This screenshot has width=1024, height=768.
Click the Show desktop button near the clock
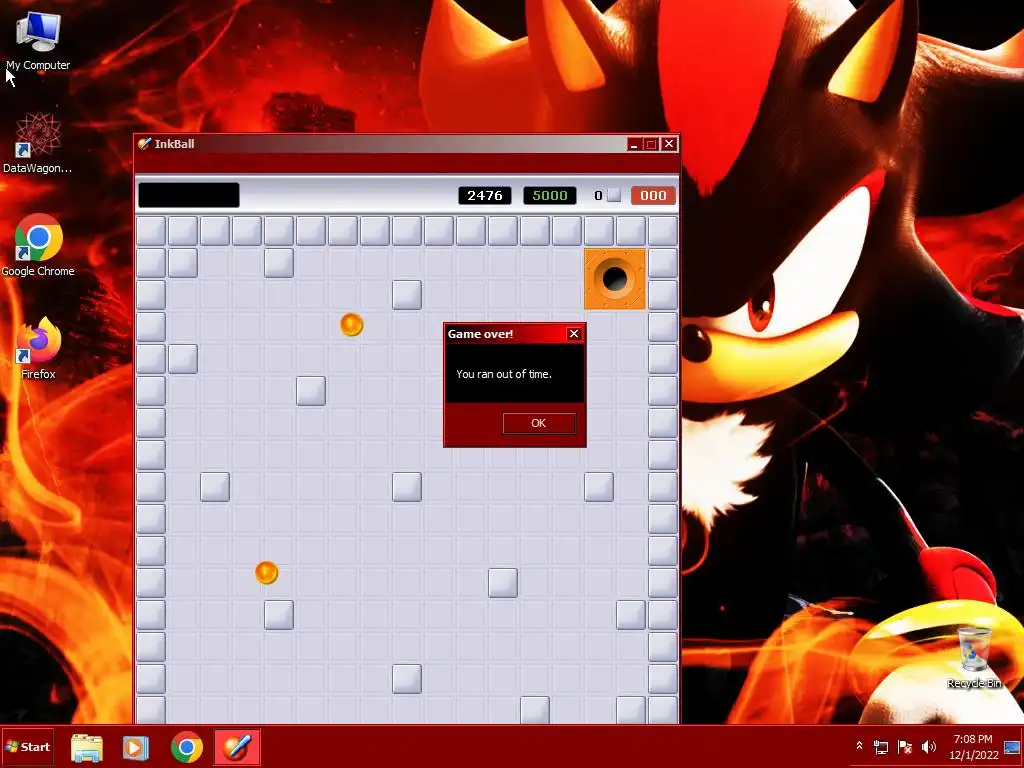pos(1013,746)
